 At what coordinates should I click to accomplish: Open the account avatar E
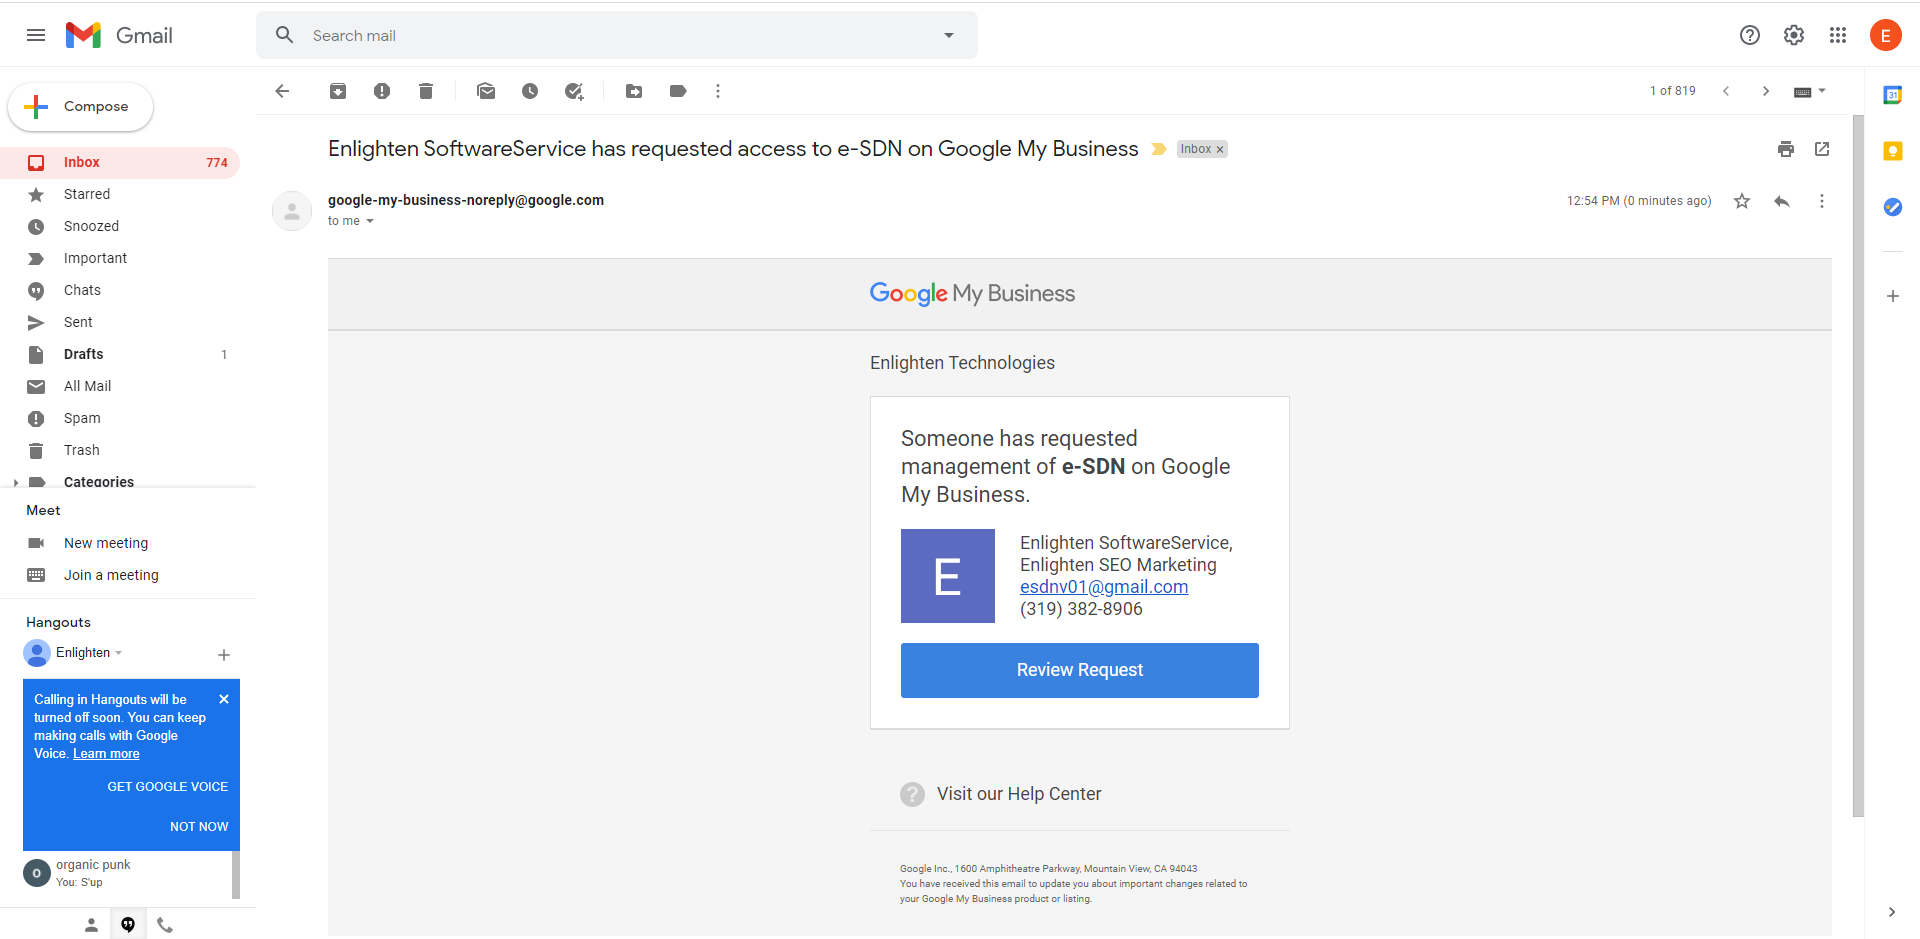tap(1886, 35)
